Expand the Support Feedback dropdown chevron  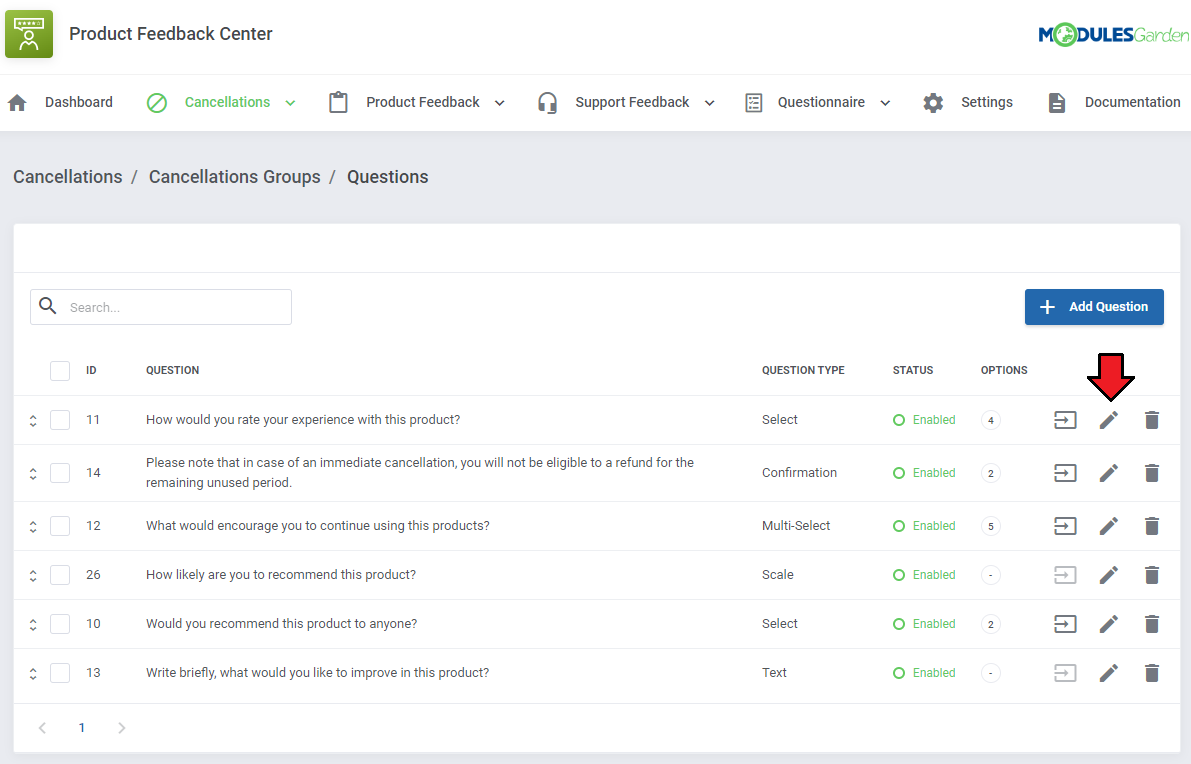(709, 103)
